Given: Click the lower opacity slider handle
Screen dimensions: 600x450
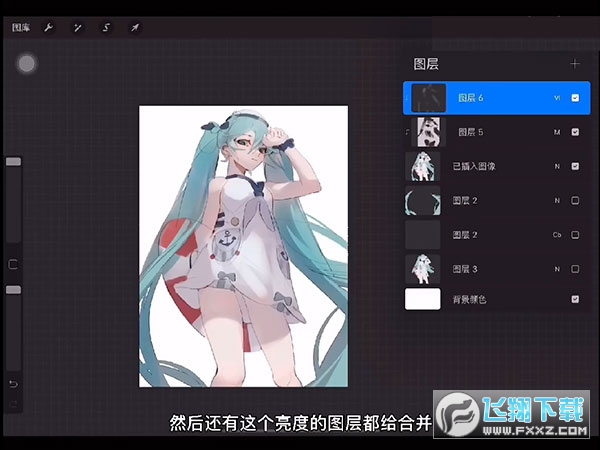Looking at the screenshot, I should tap(13, 290).
